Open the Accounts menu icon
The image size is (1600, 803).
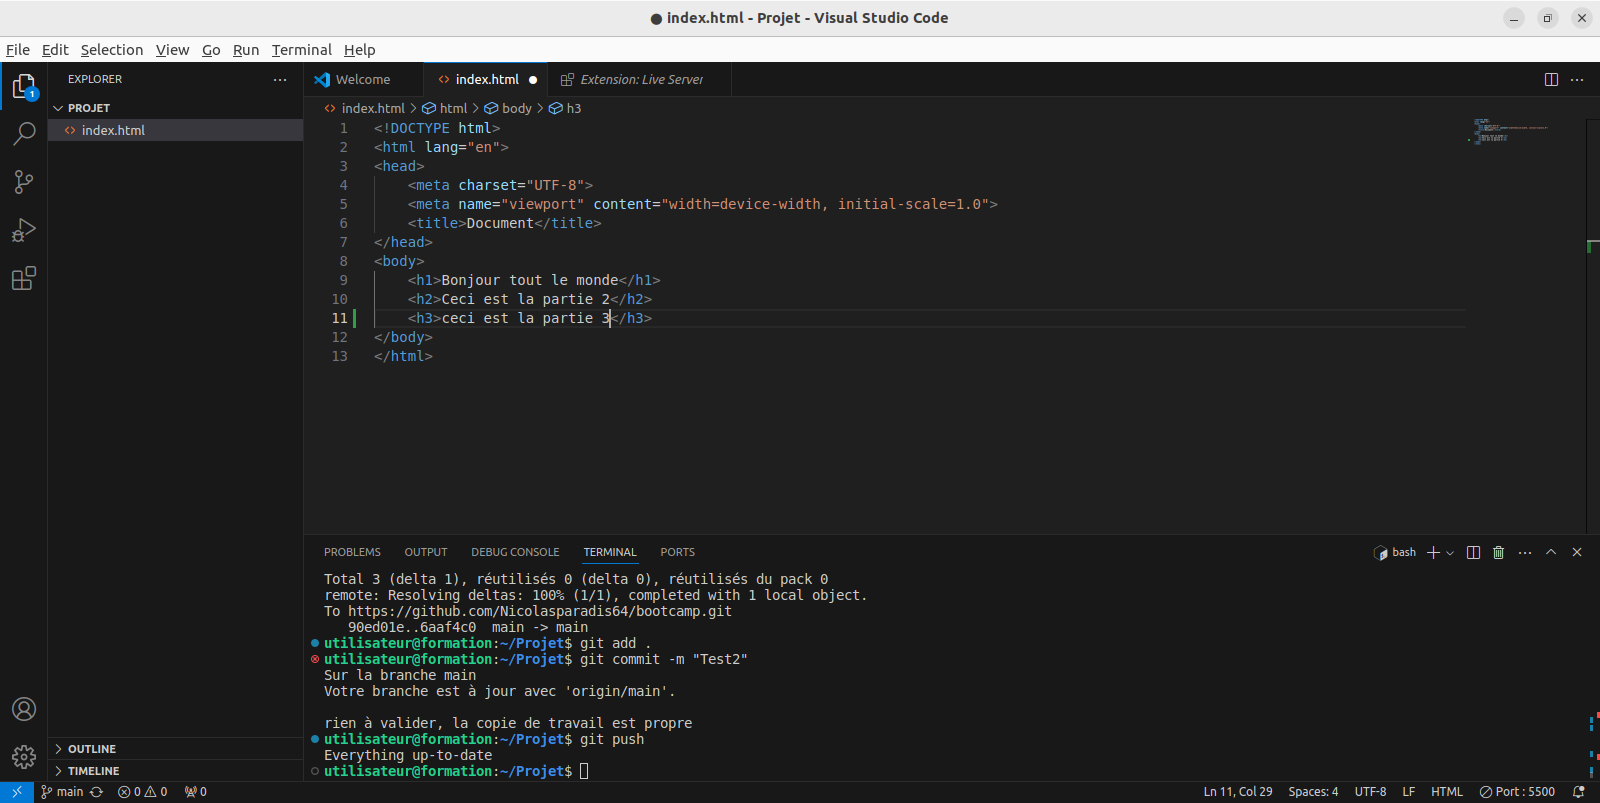point(24,709)
